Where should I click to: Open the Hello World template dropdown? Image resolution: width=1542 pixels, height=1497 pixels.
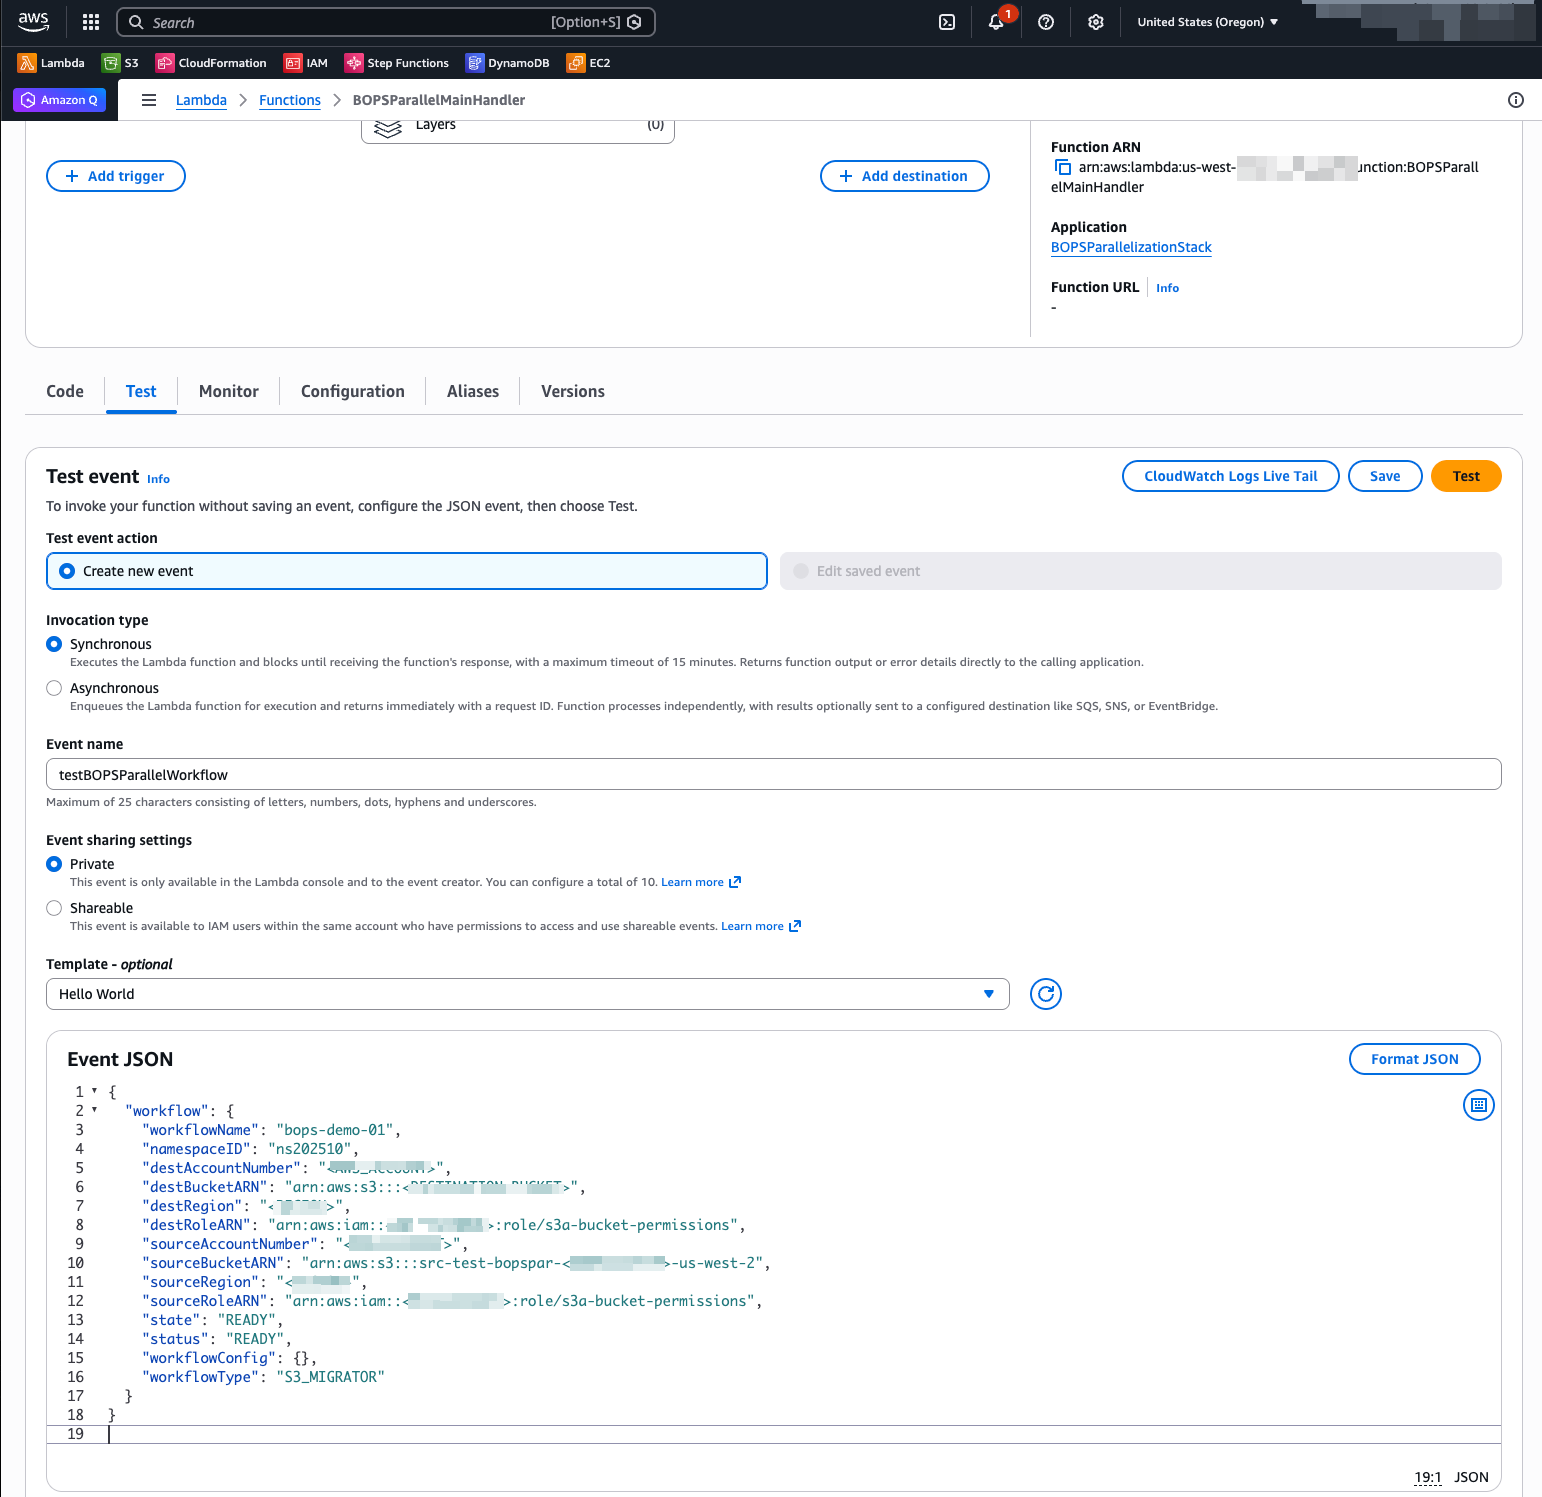[x=528, y=994]
